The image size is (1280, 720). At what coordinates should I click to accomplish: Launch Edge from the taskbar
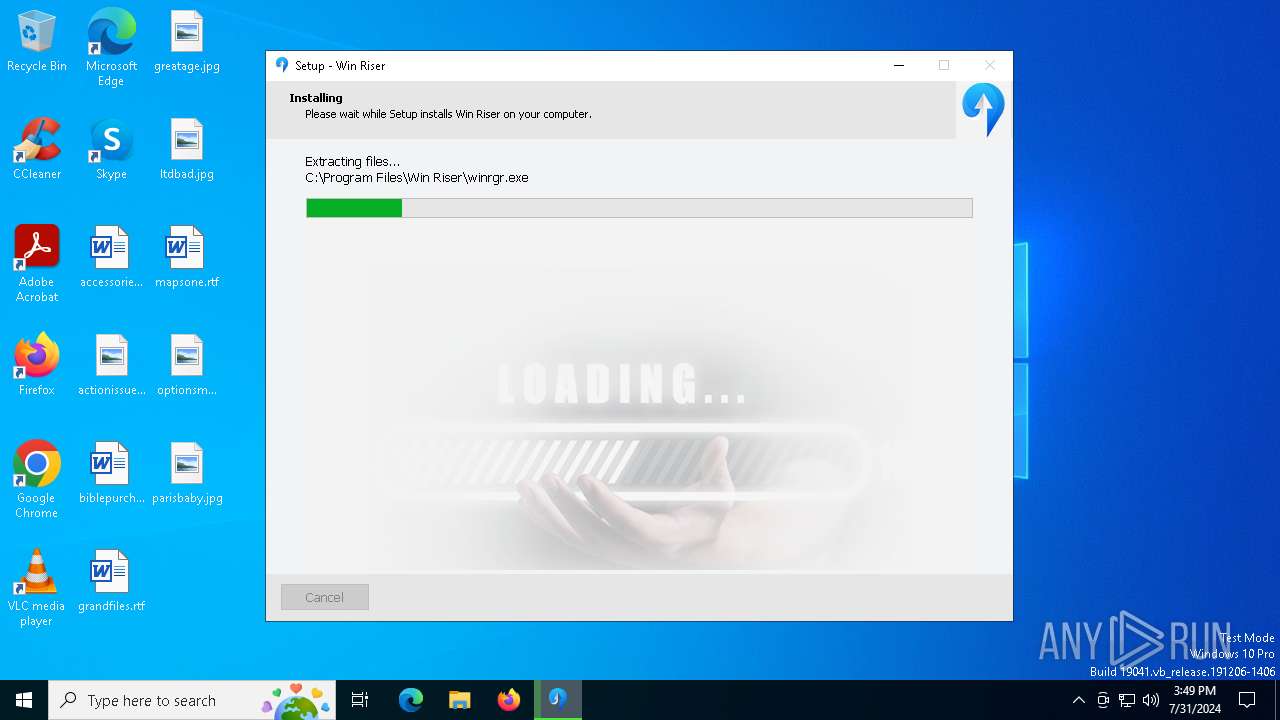click(411, 700)
